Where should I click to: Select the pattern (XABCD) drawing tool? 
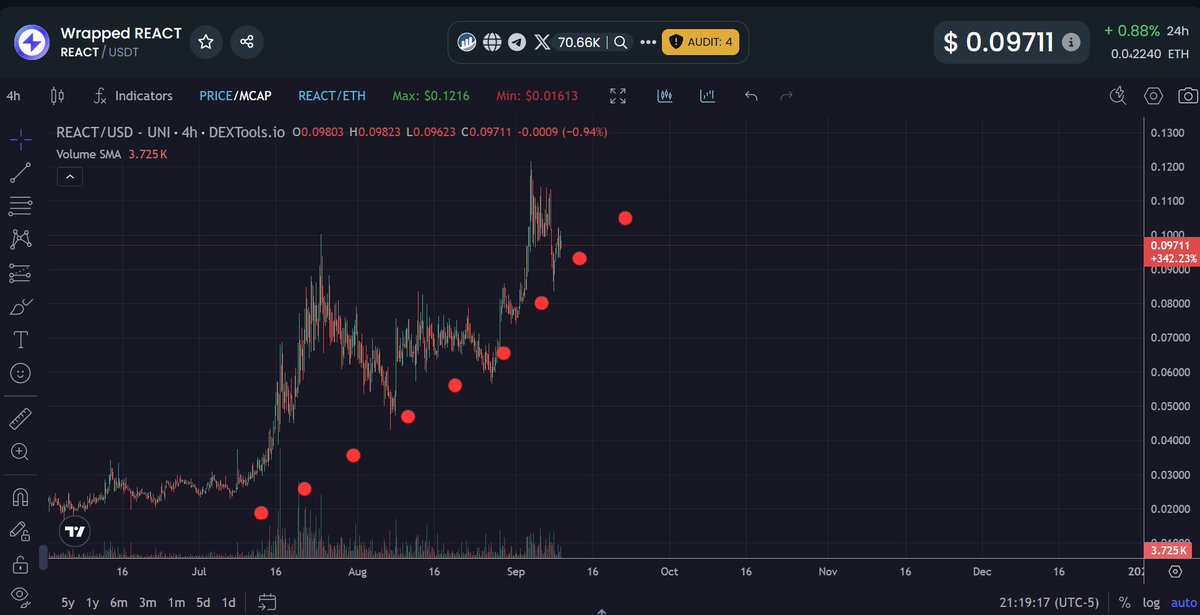point(19,239)
